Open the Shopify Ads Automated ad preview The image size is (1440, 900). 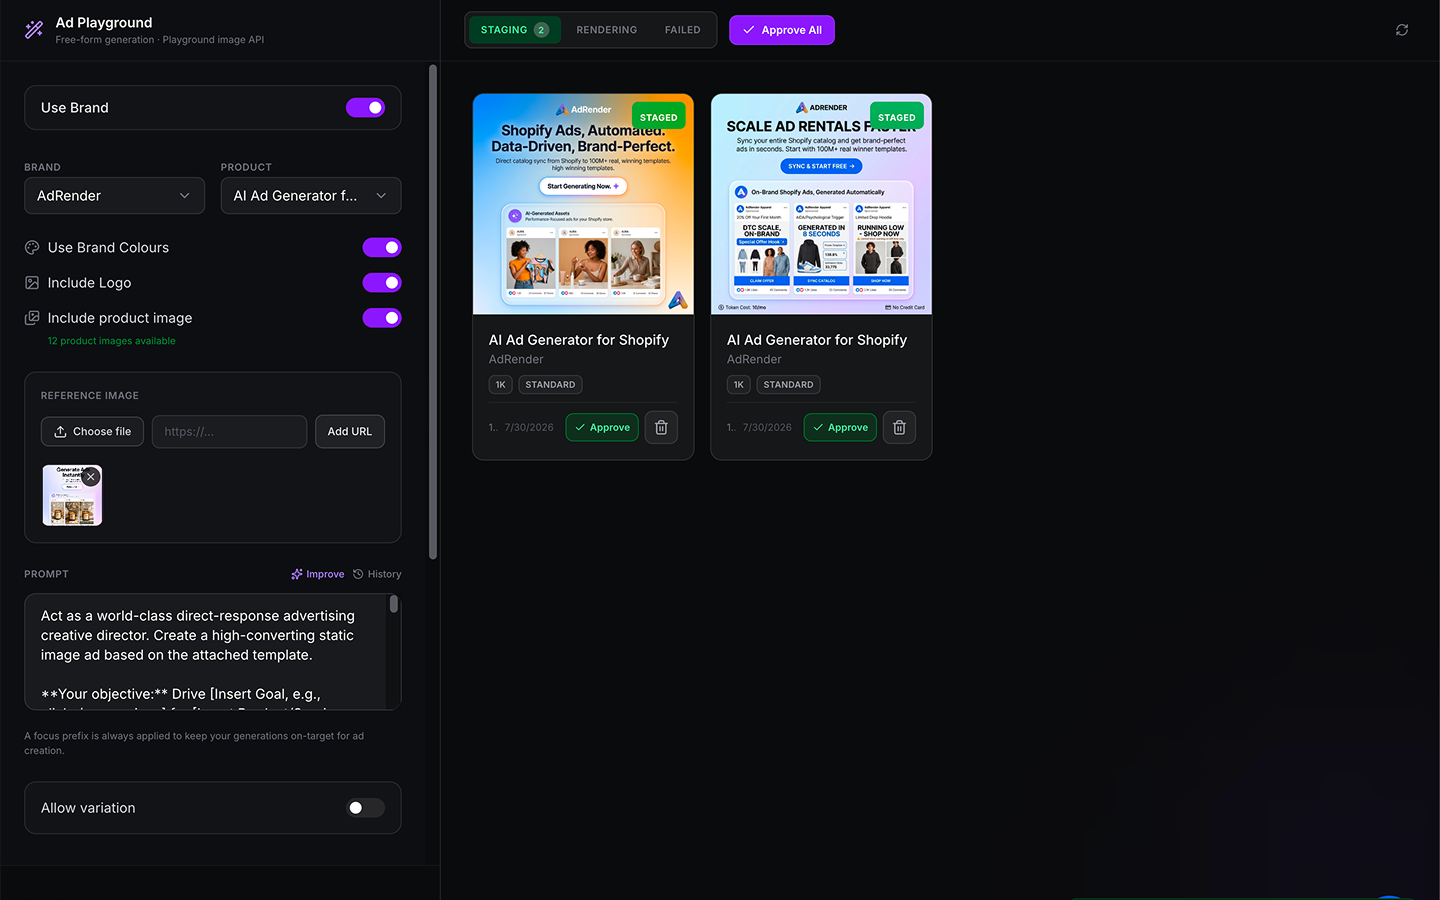click(583, 204)
